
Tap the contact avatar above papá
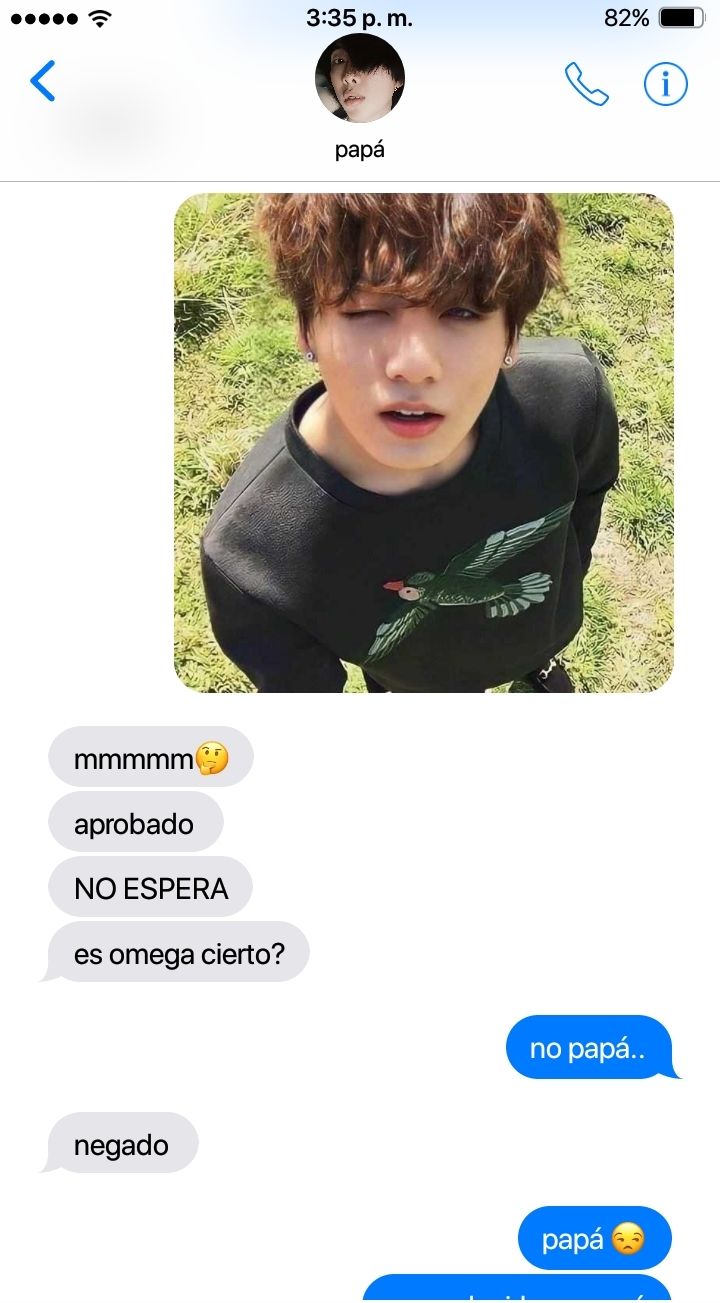360,78
